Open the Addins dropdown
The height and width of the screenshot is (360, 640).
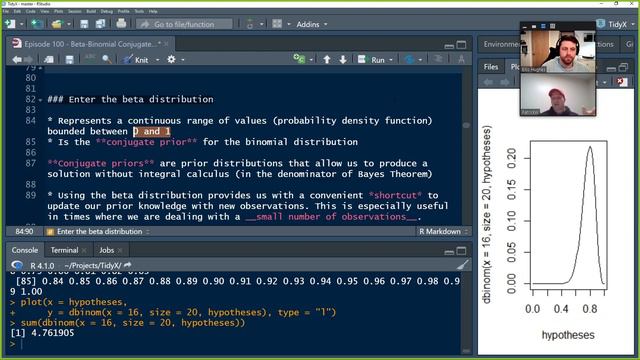pos(312,24)
